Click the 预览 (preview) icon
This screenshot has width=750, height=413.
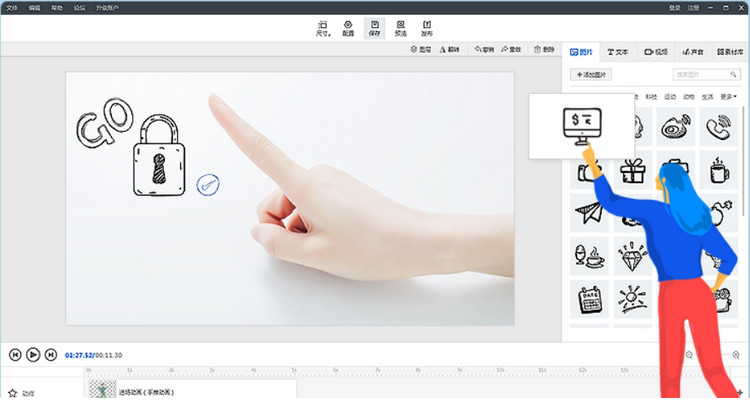pos(401,27)
